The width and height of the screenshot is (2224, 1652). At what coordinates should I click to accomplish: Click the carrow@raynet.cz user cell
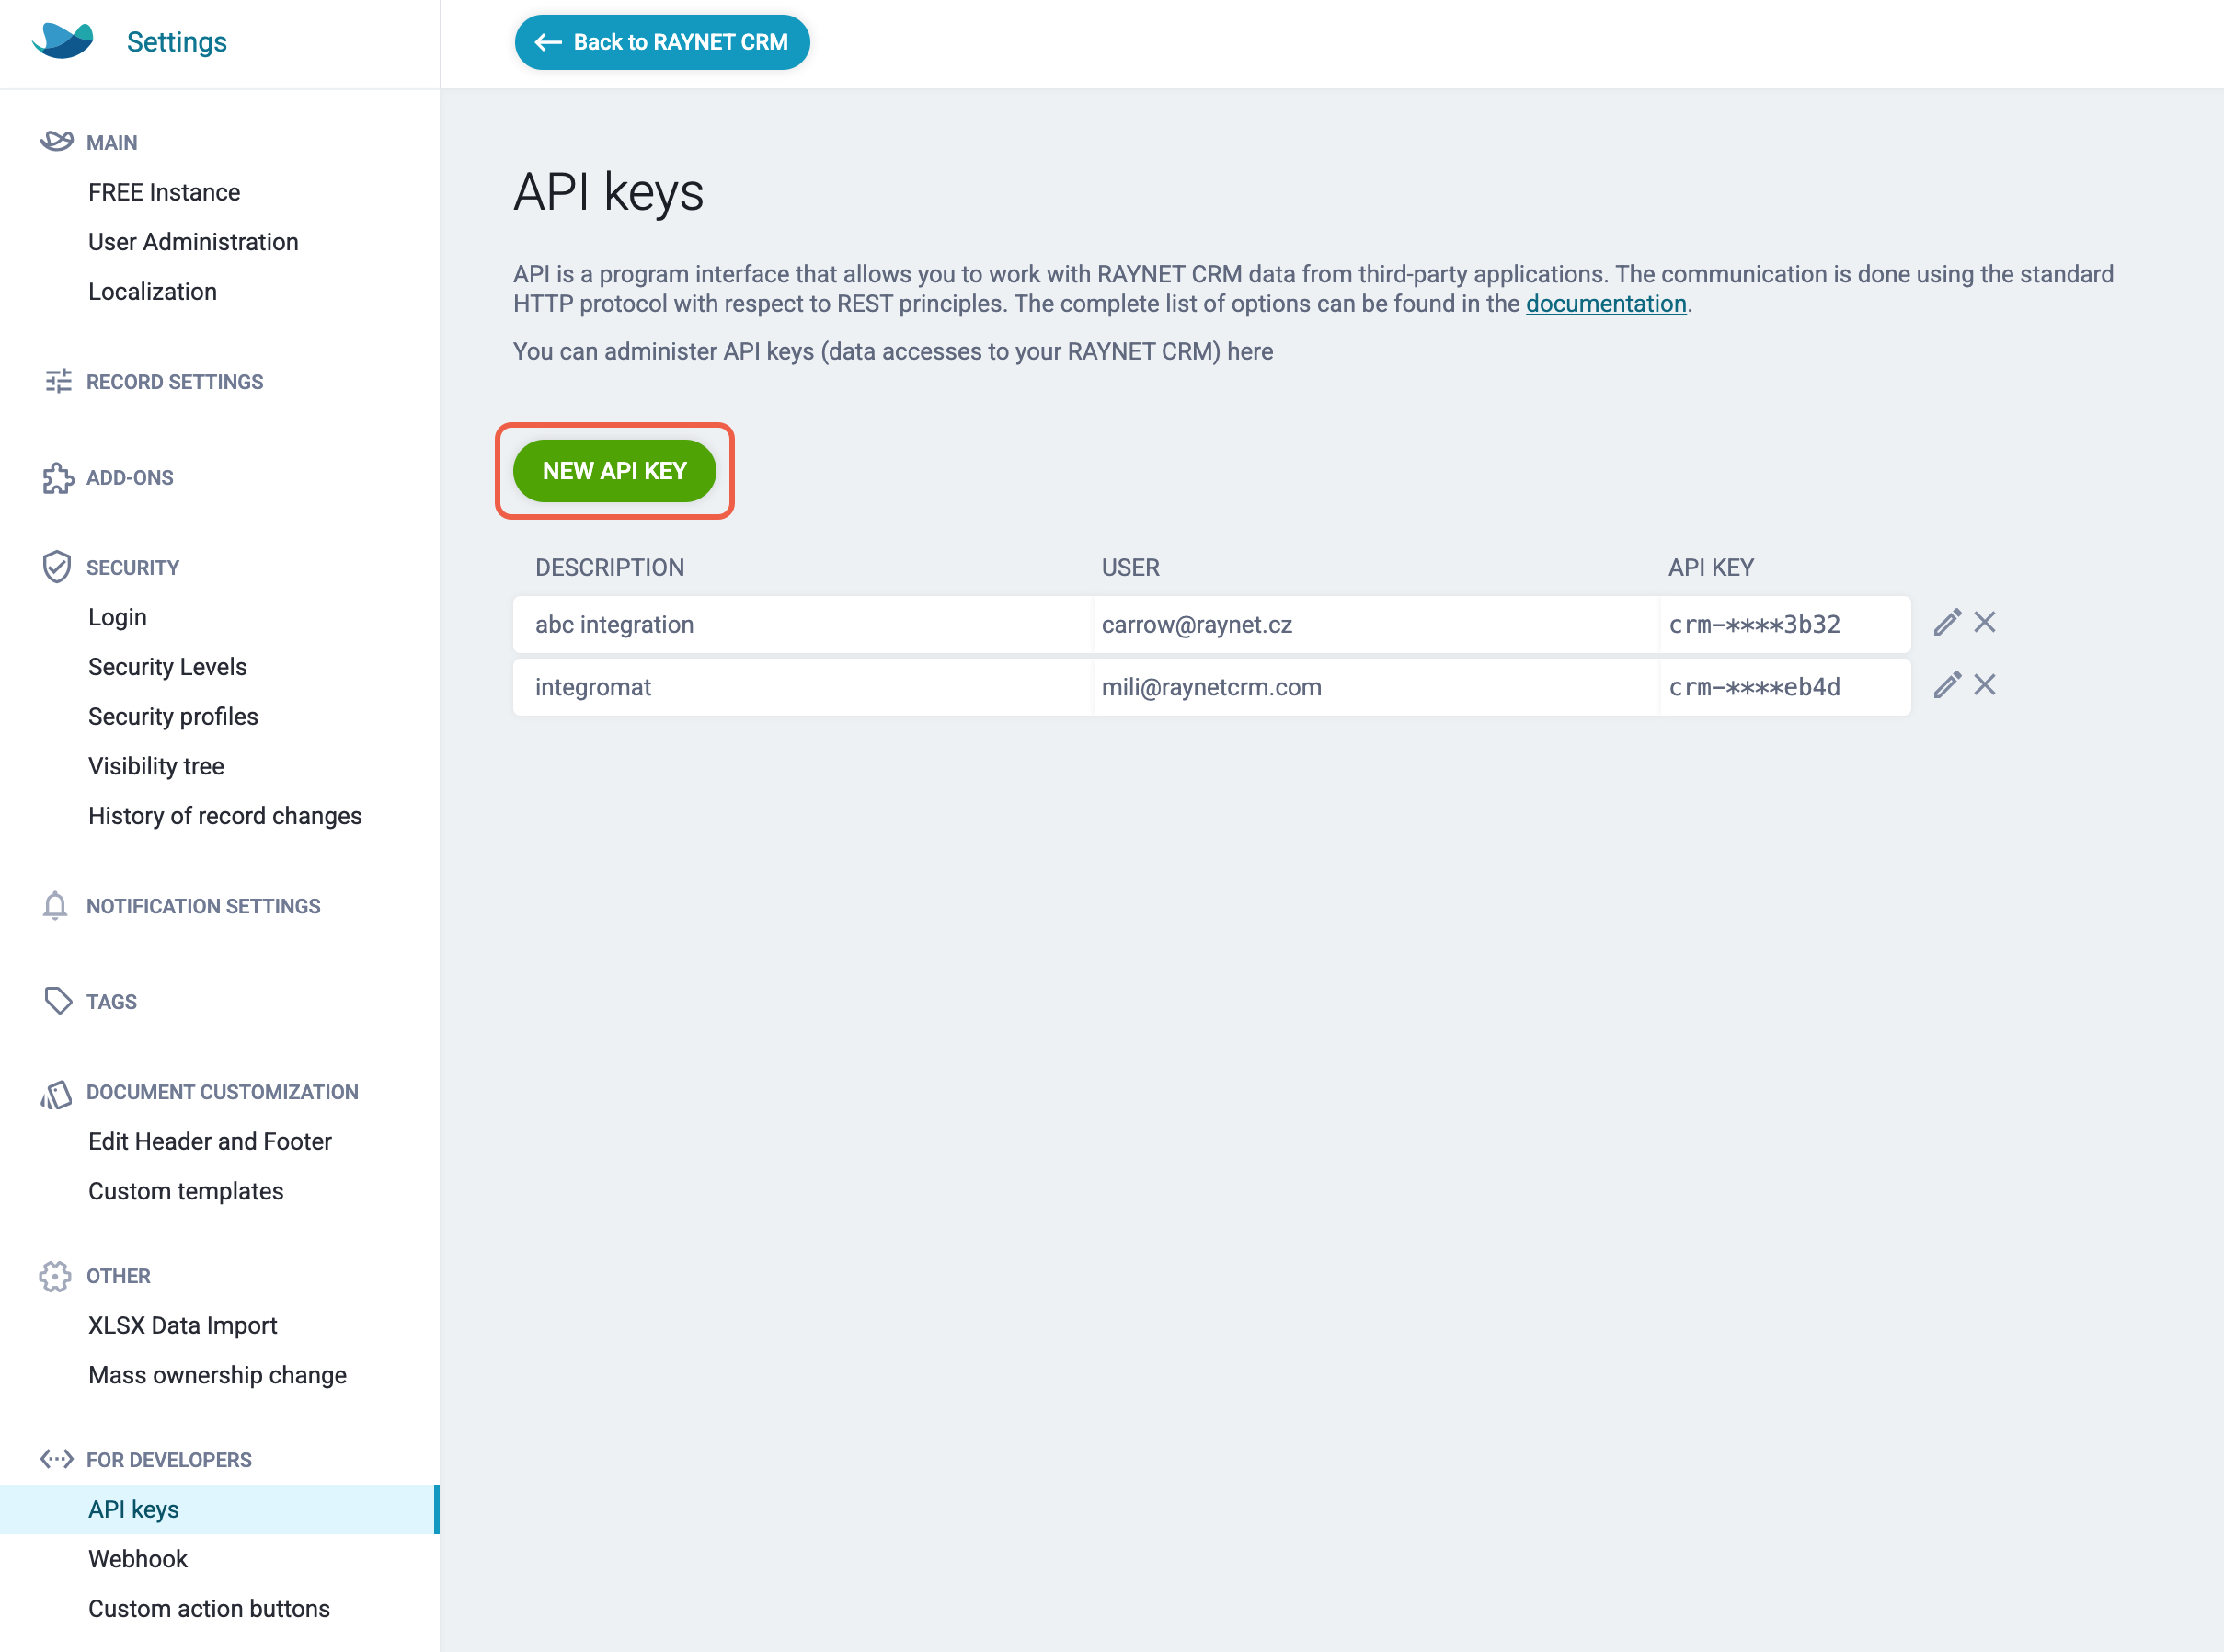pos(1376,625)
